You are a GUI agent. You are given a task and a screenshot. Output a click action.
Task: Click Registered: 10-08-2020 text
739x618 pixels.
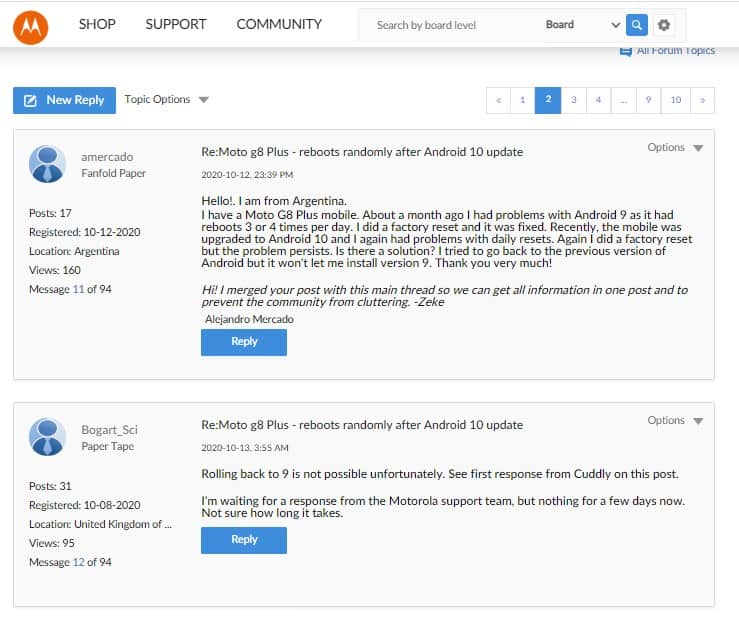(x=84, y=505)
